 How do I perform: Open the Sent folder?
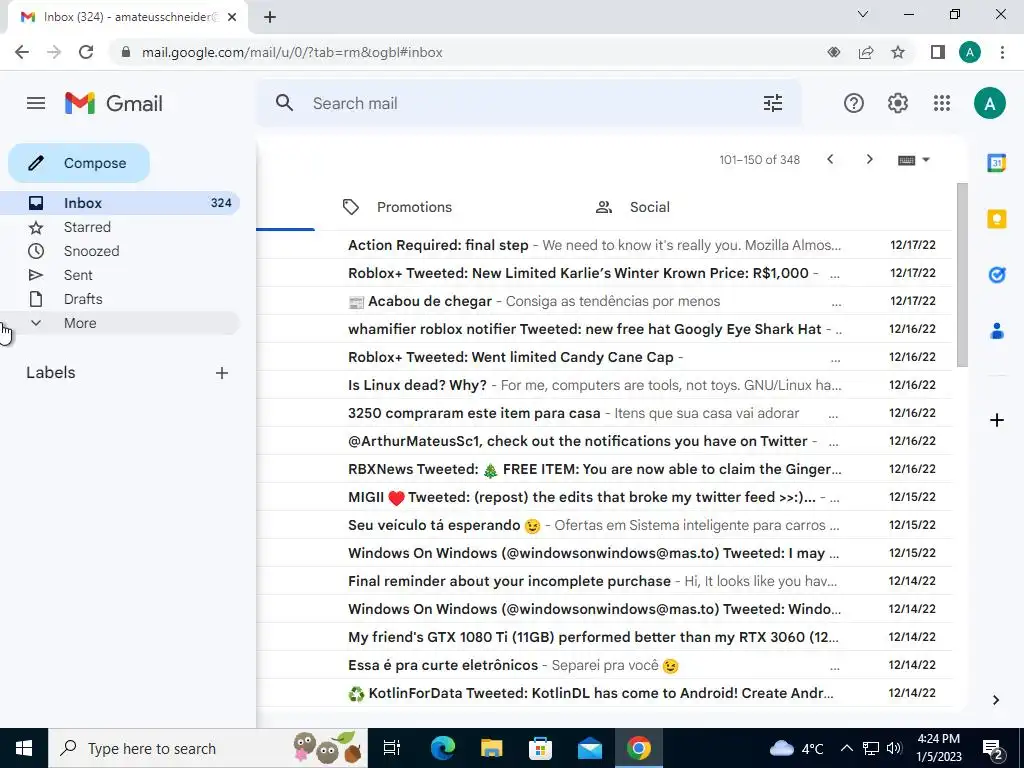coord(120,275)
